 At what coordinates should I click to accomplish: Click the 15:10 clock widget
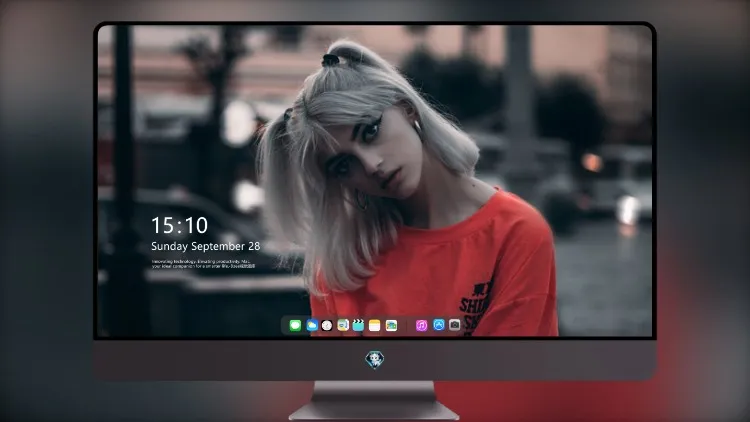click(x=179, y=225)
